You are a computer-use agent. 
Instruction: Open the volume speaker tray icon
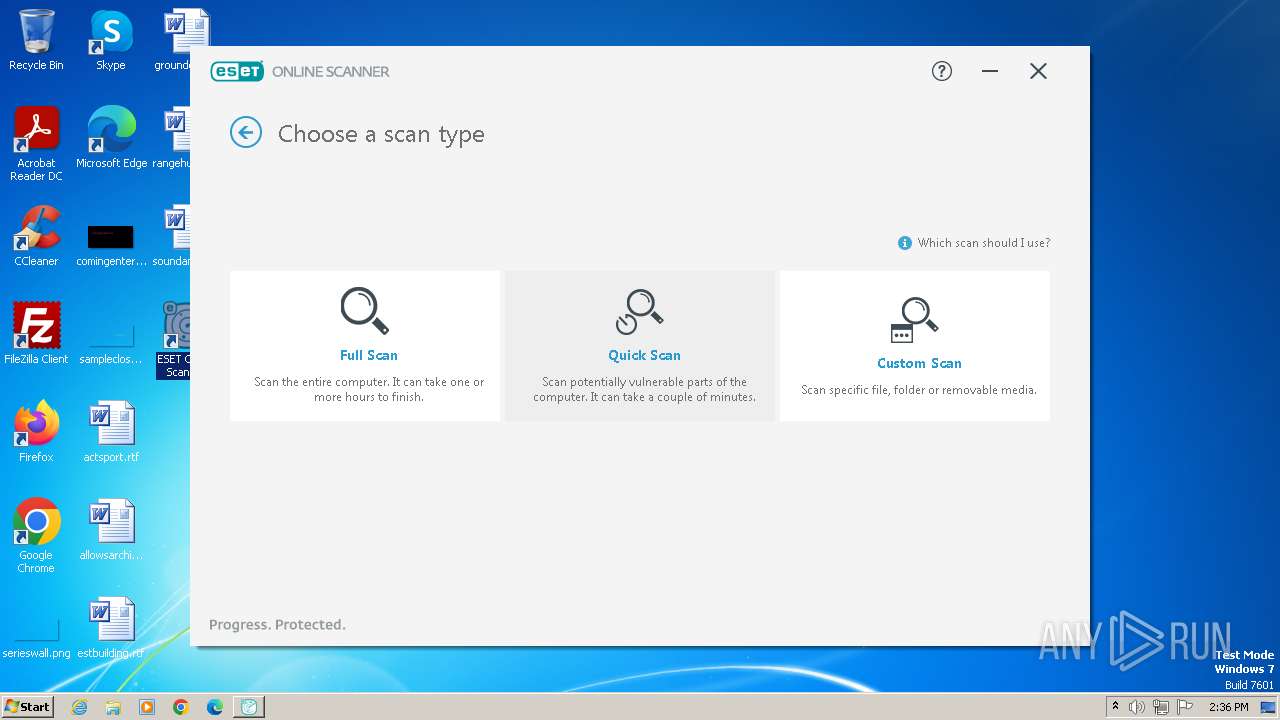click(1137, 707)
